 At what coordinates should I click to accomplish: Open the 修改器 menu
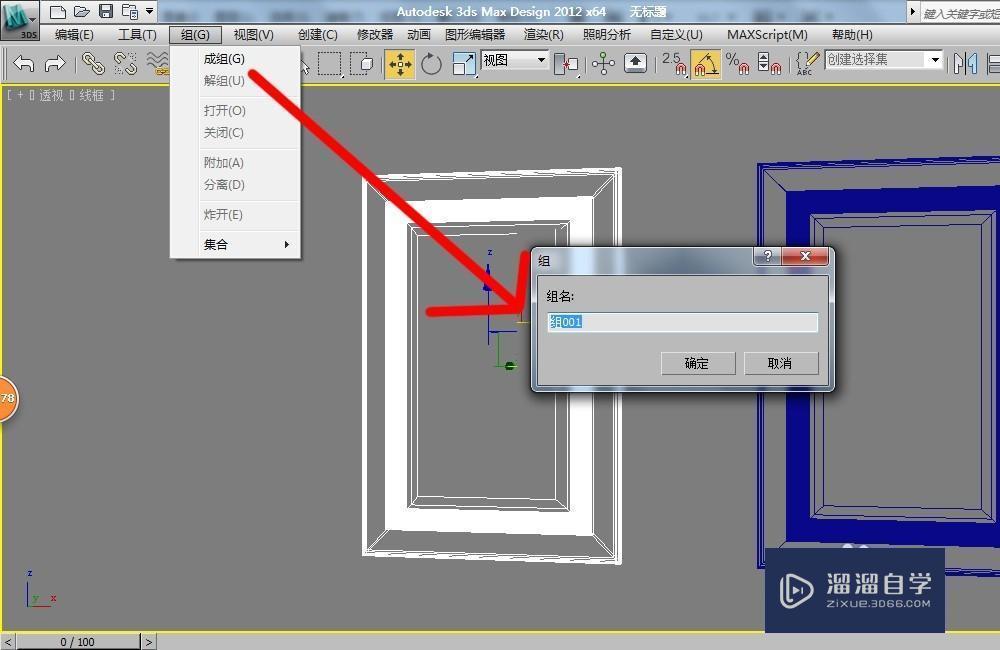[375, 34]
